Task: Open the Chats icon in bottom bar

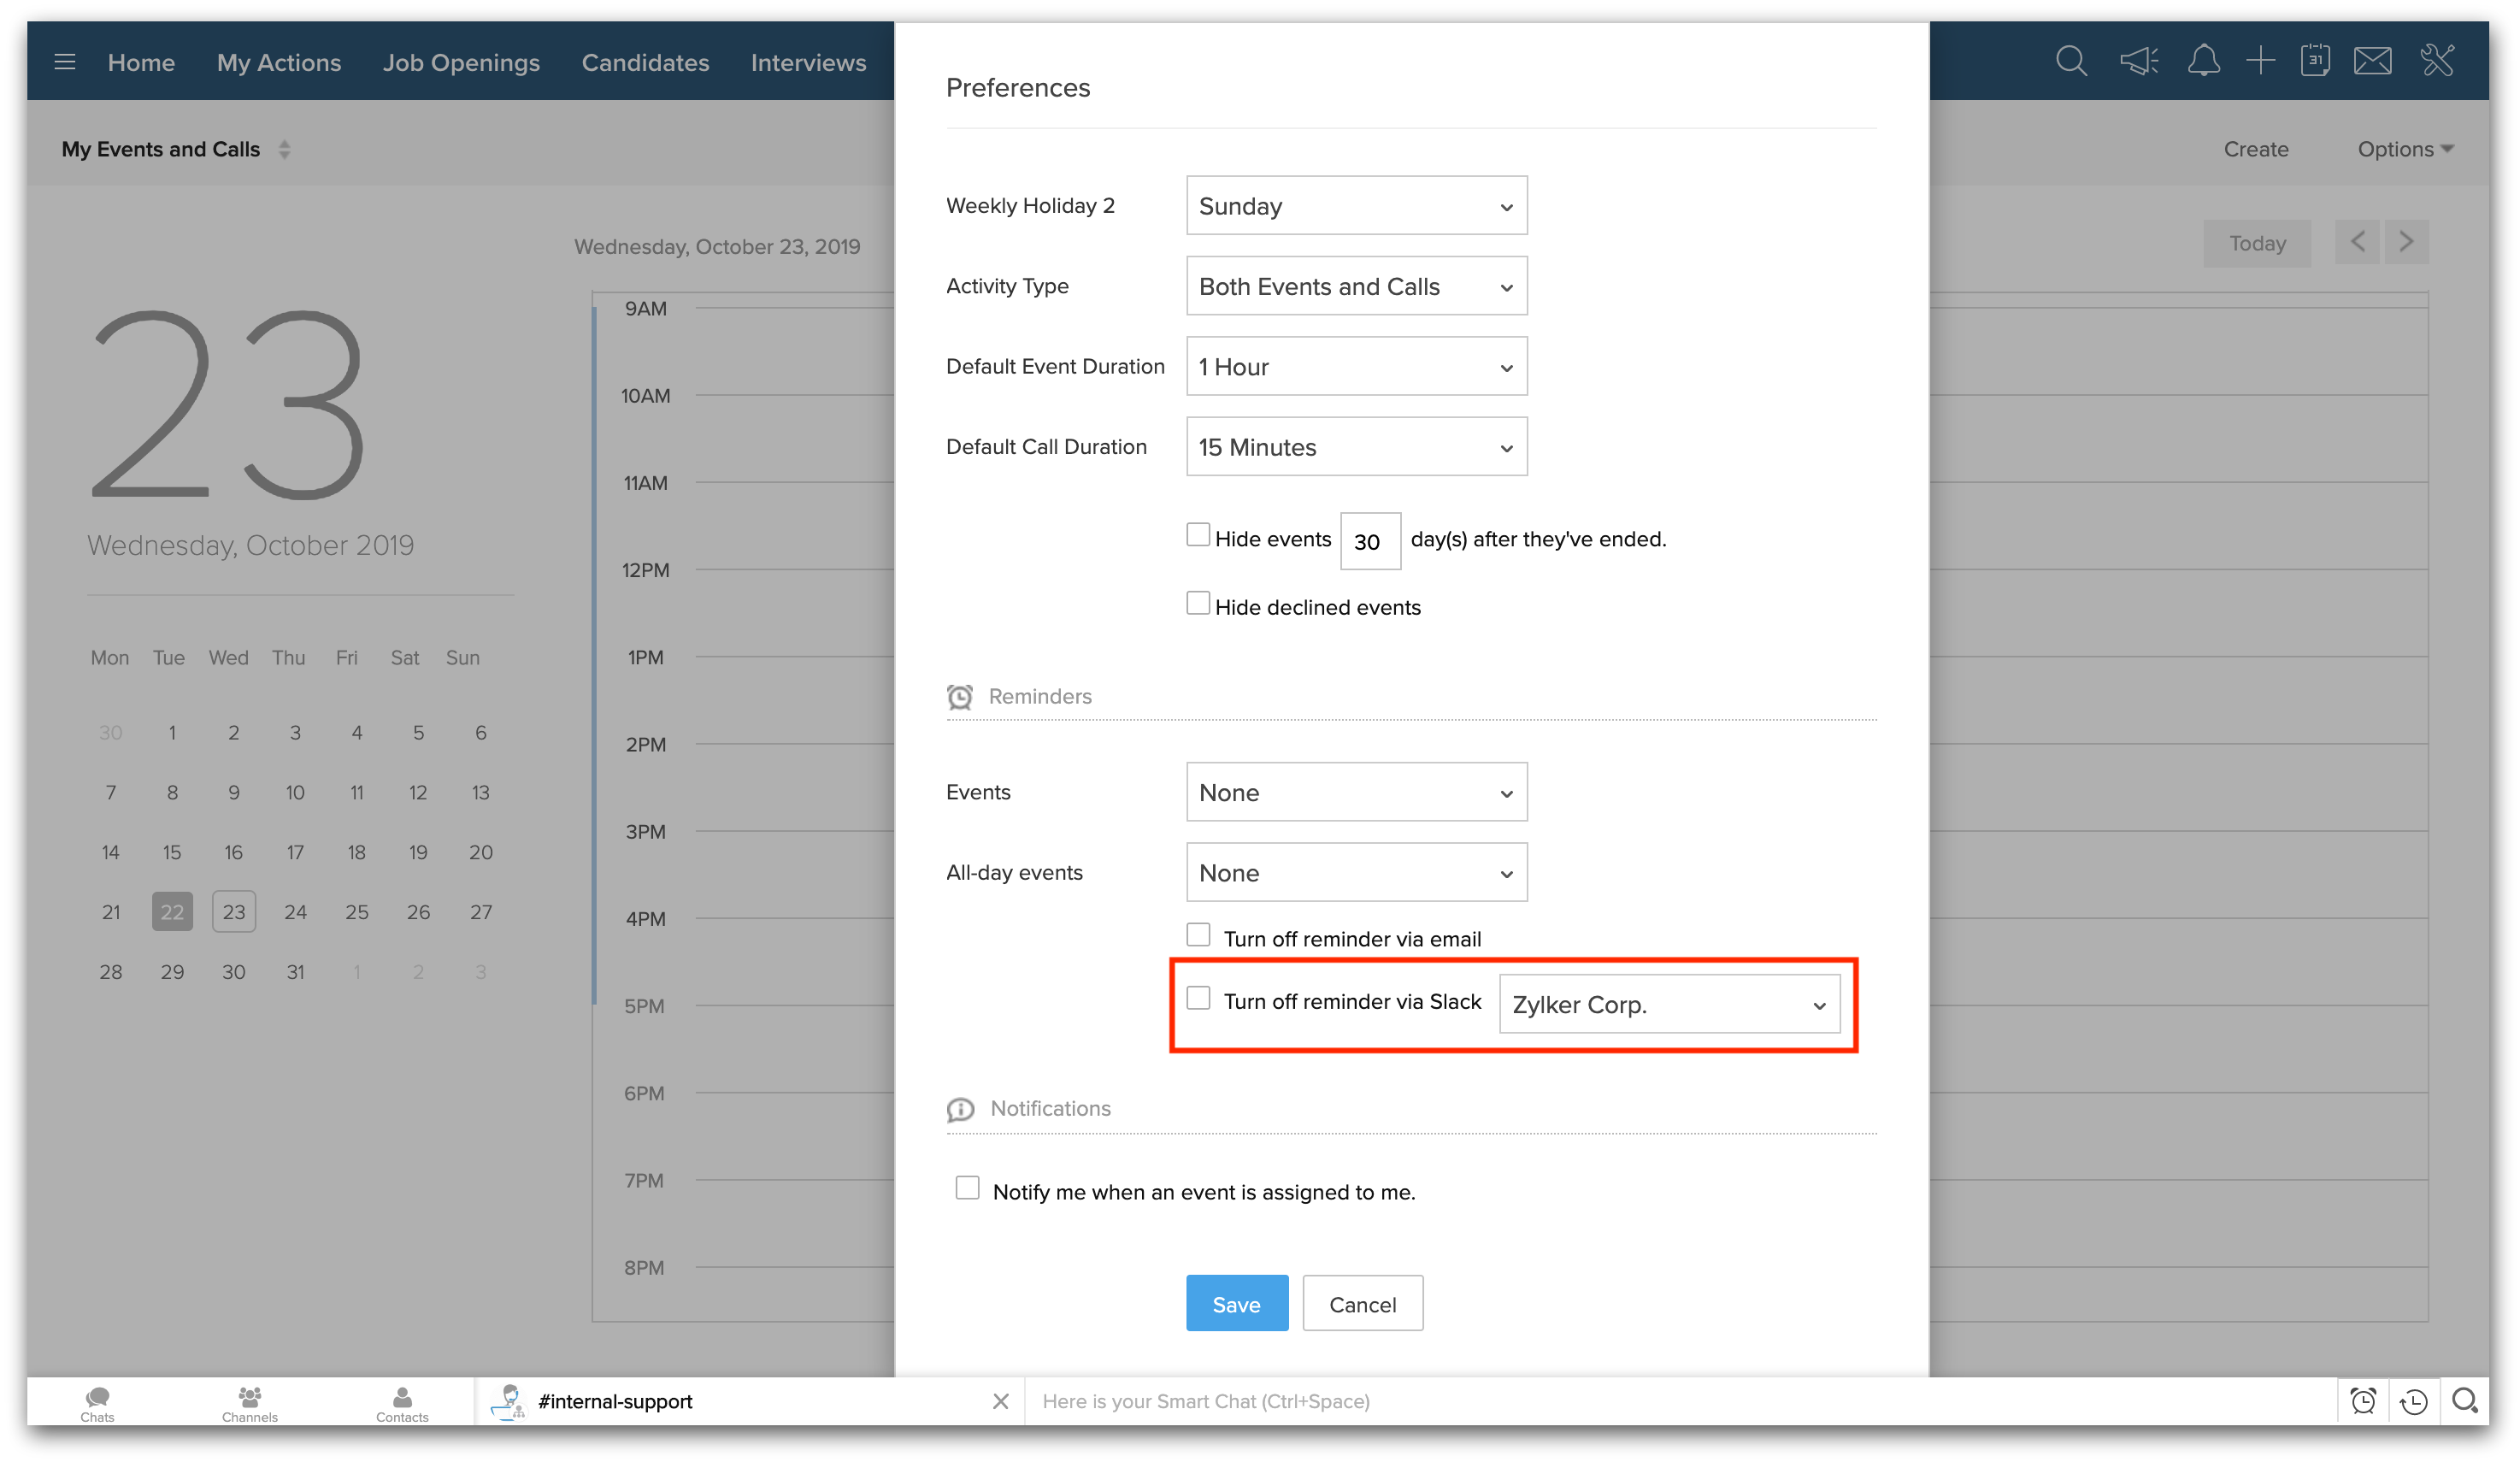Action: tap(97, 1402)
